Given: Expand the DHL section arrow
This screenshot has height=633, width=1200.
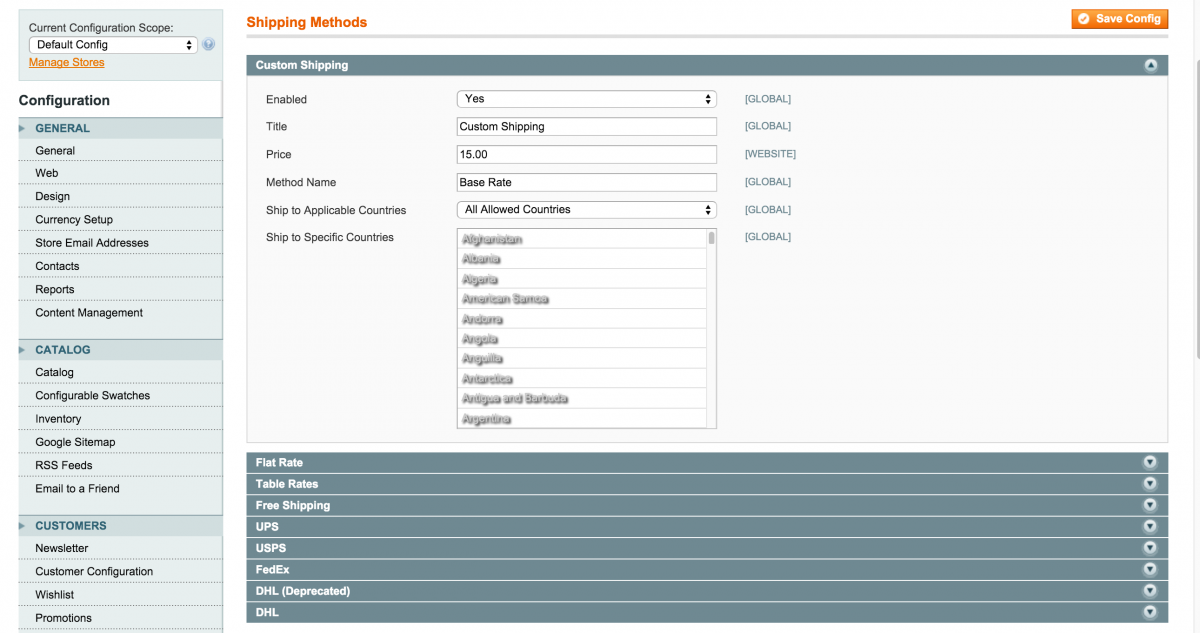Looking at the screenshot, I should point(1150,612).
